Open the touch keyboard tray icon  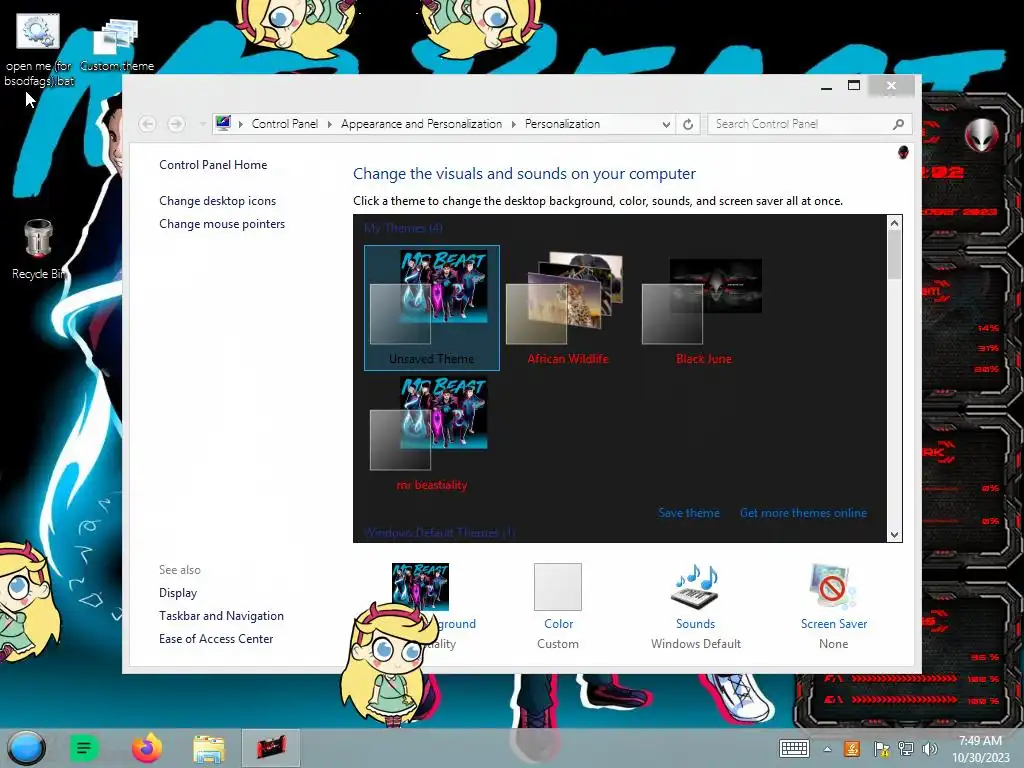(x=794, y=748)
